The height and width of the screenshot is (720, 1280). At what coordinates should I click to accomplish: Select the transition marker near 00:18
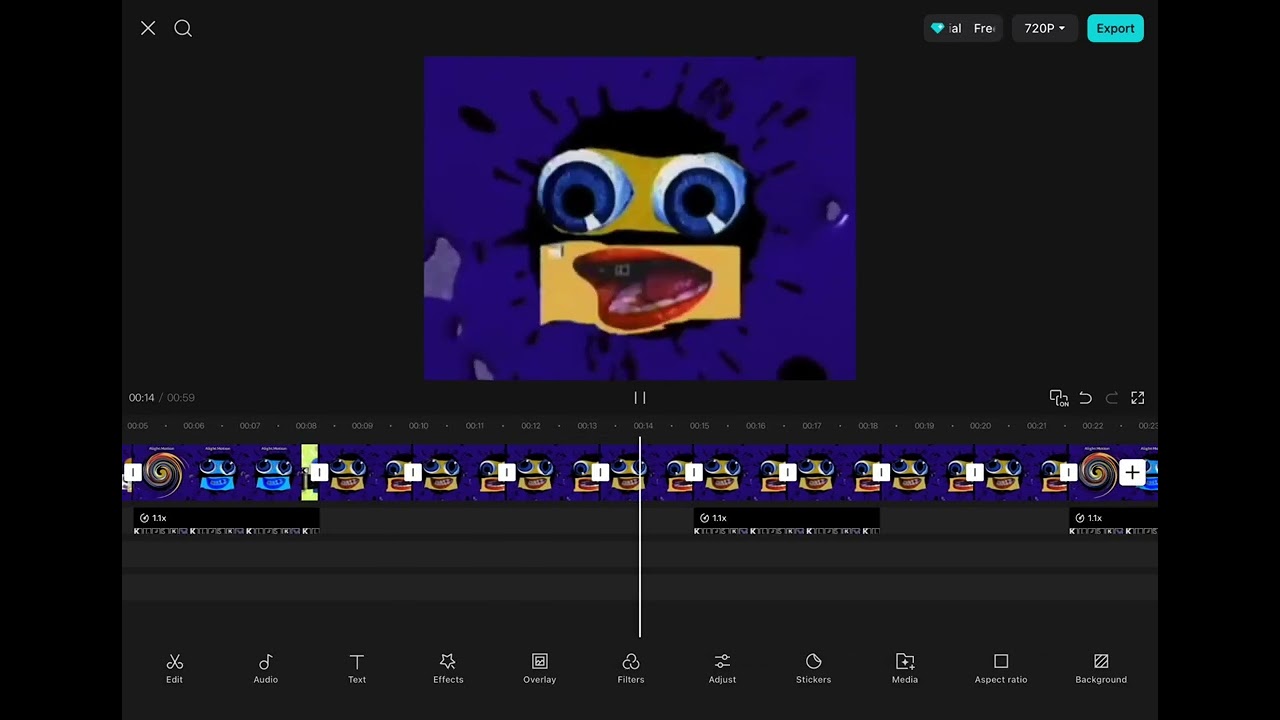tap(881, 472)
